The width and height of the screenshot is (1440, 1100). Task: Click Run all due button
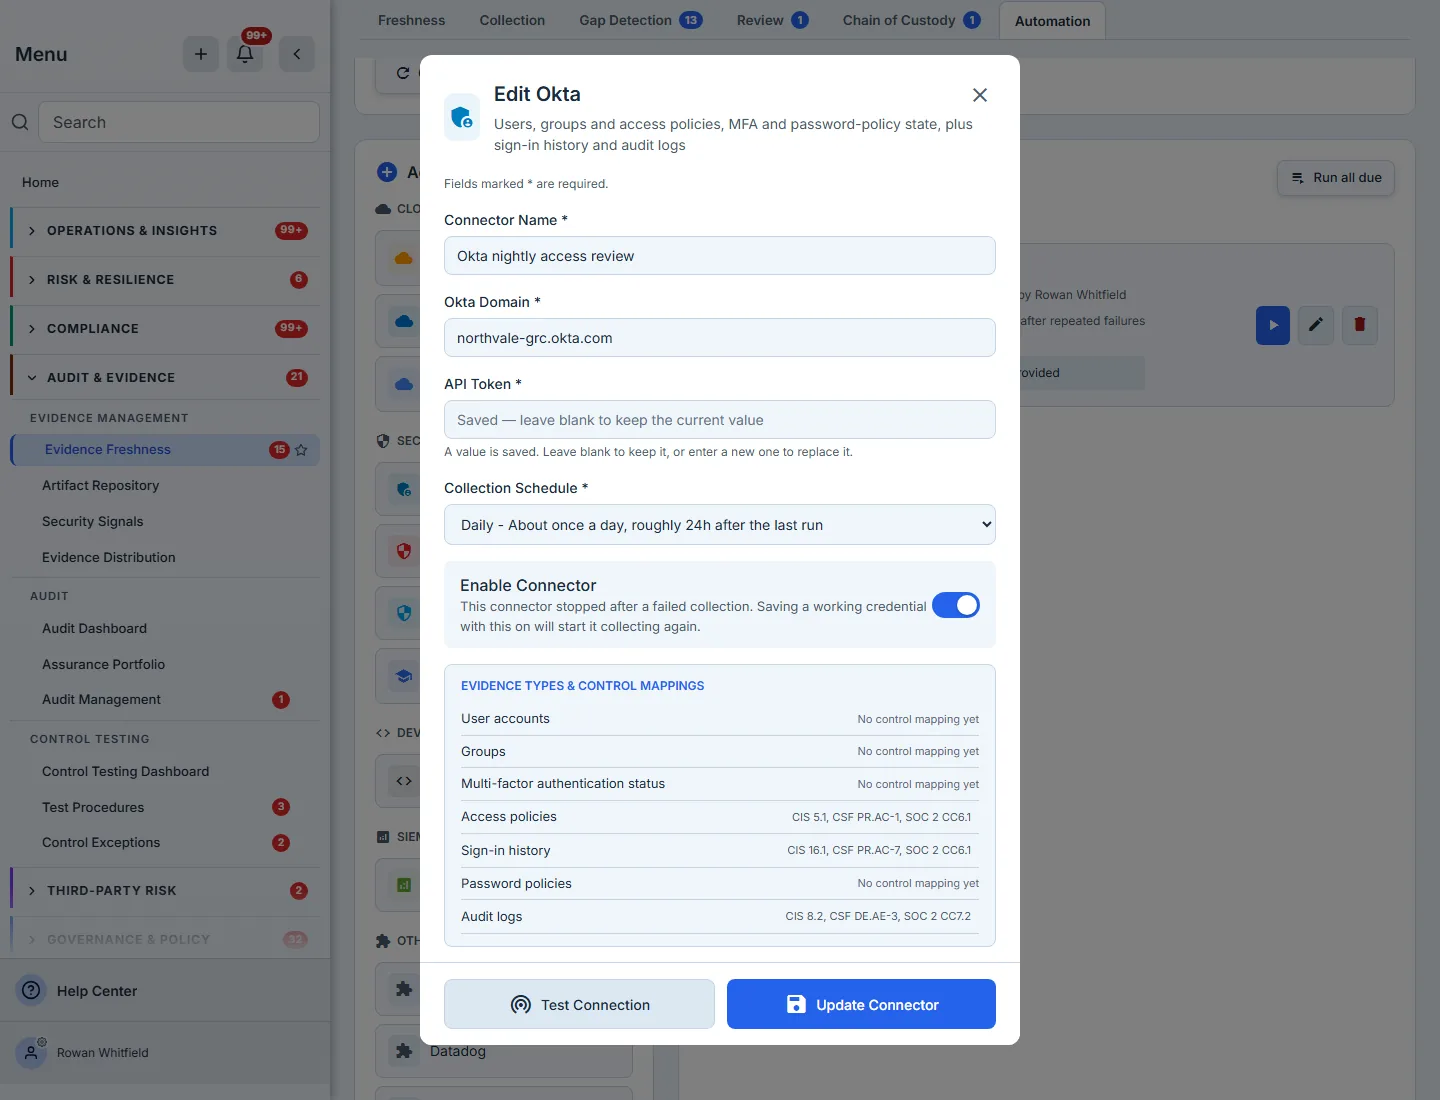1336,178
